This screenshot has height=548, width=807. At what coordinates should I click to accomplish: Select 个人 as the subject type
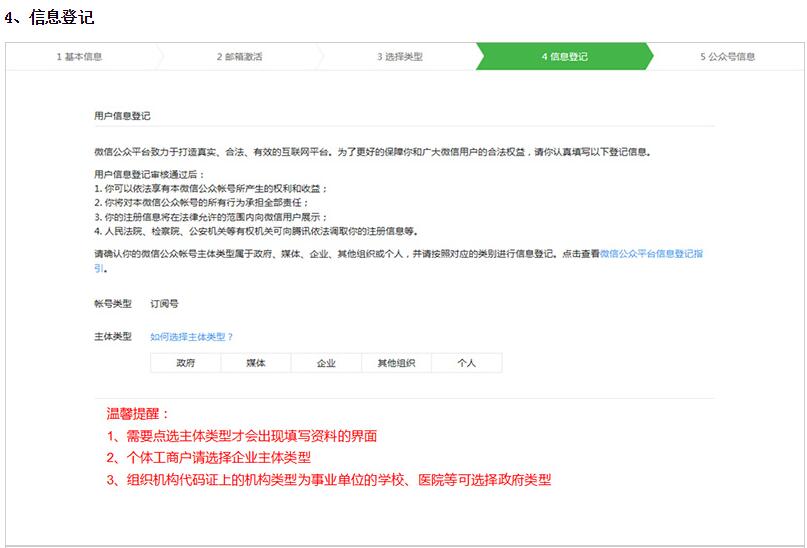(466, 363)
